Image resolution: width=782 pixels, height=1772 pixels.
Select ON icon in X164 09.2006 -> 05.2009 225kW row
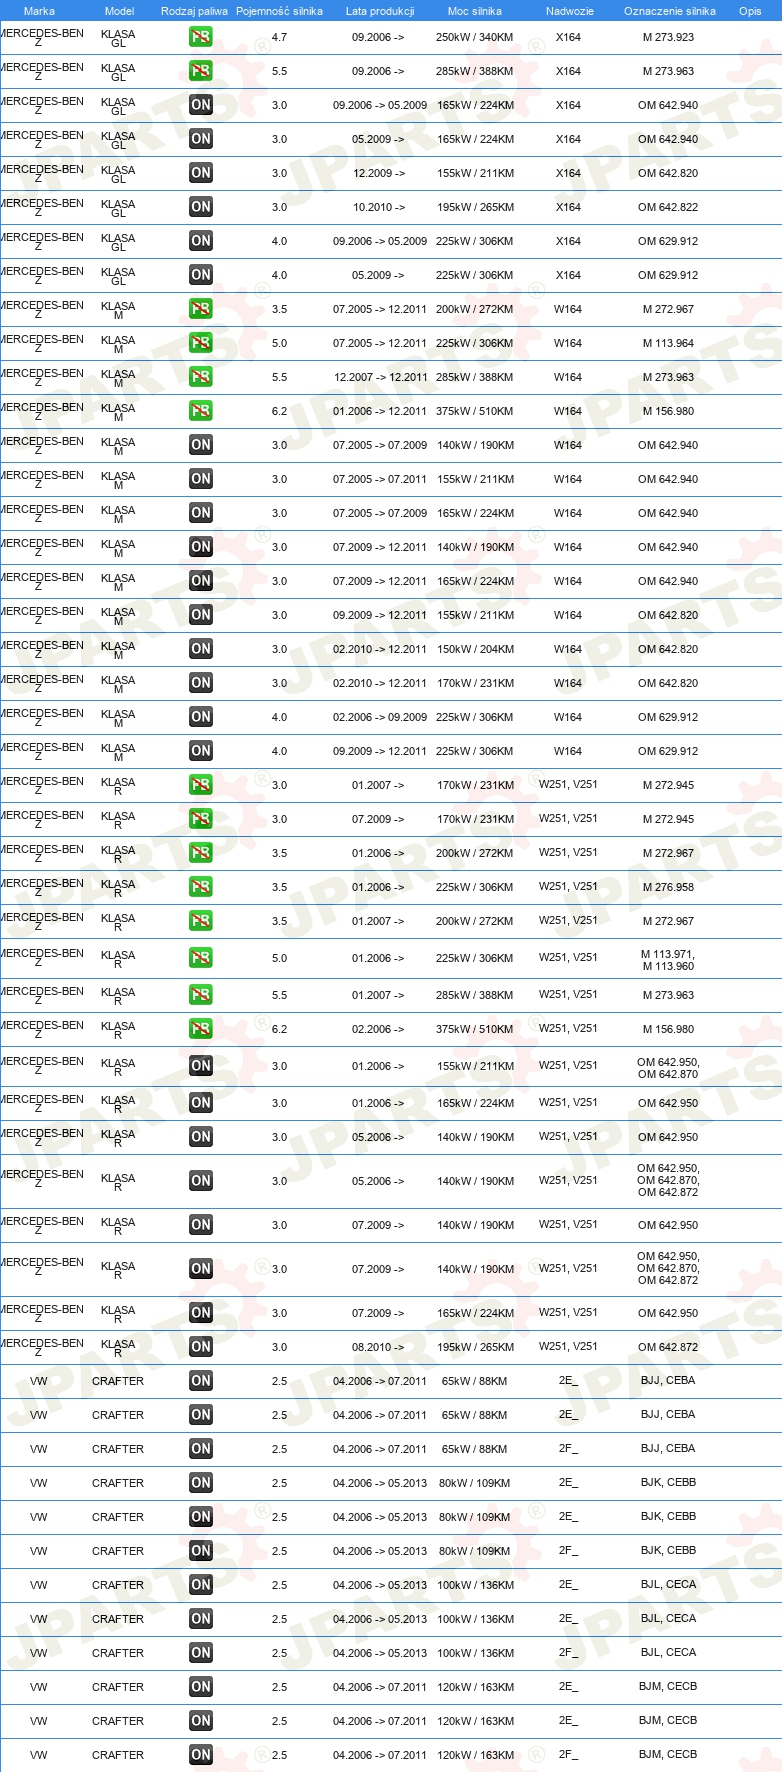[201, 241]
